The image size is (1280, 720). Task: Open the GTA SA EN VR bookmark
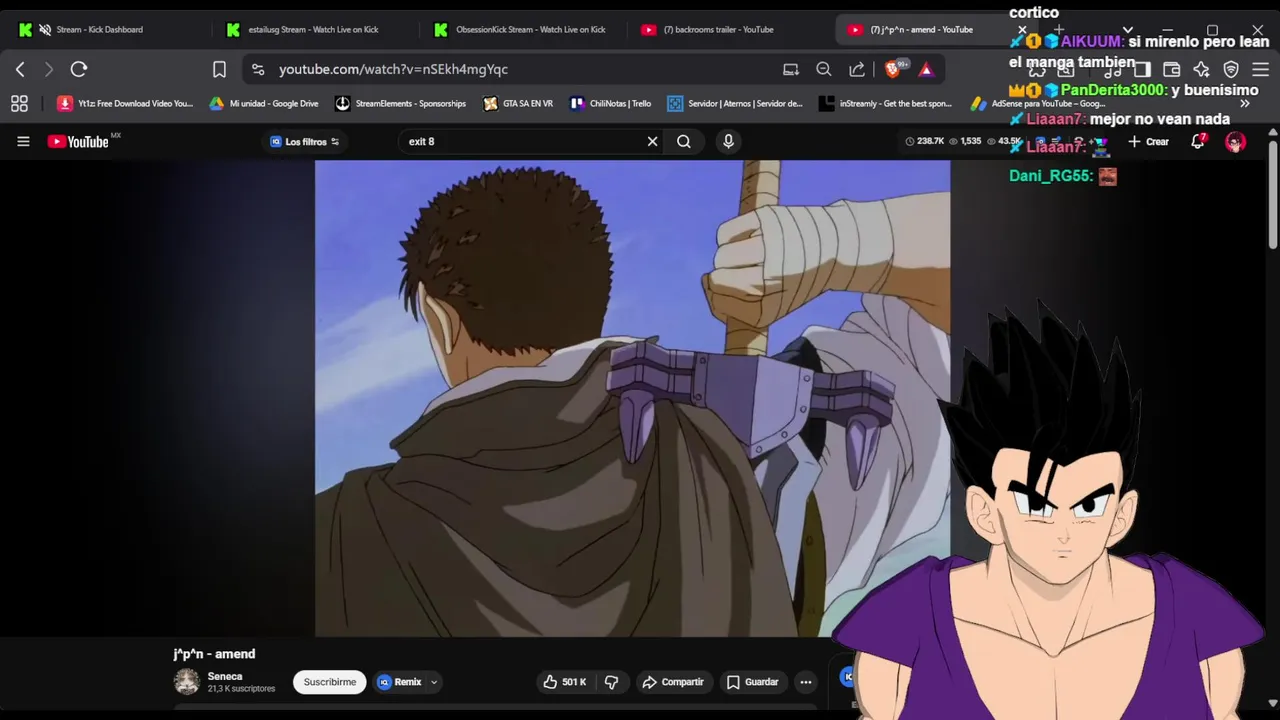[518, 103]
